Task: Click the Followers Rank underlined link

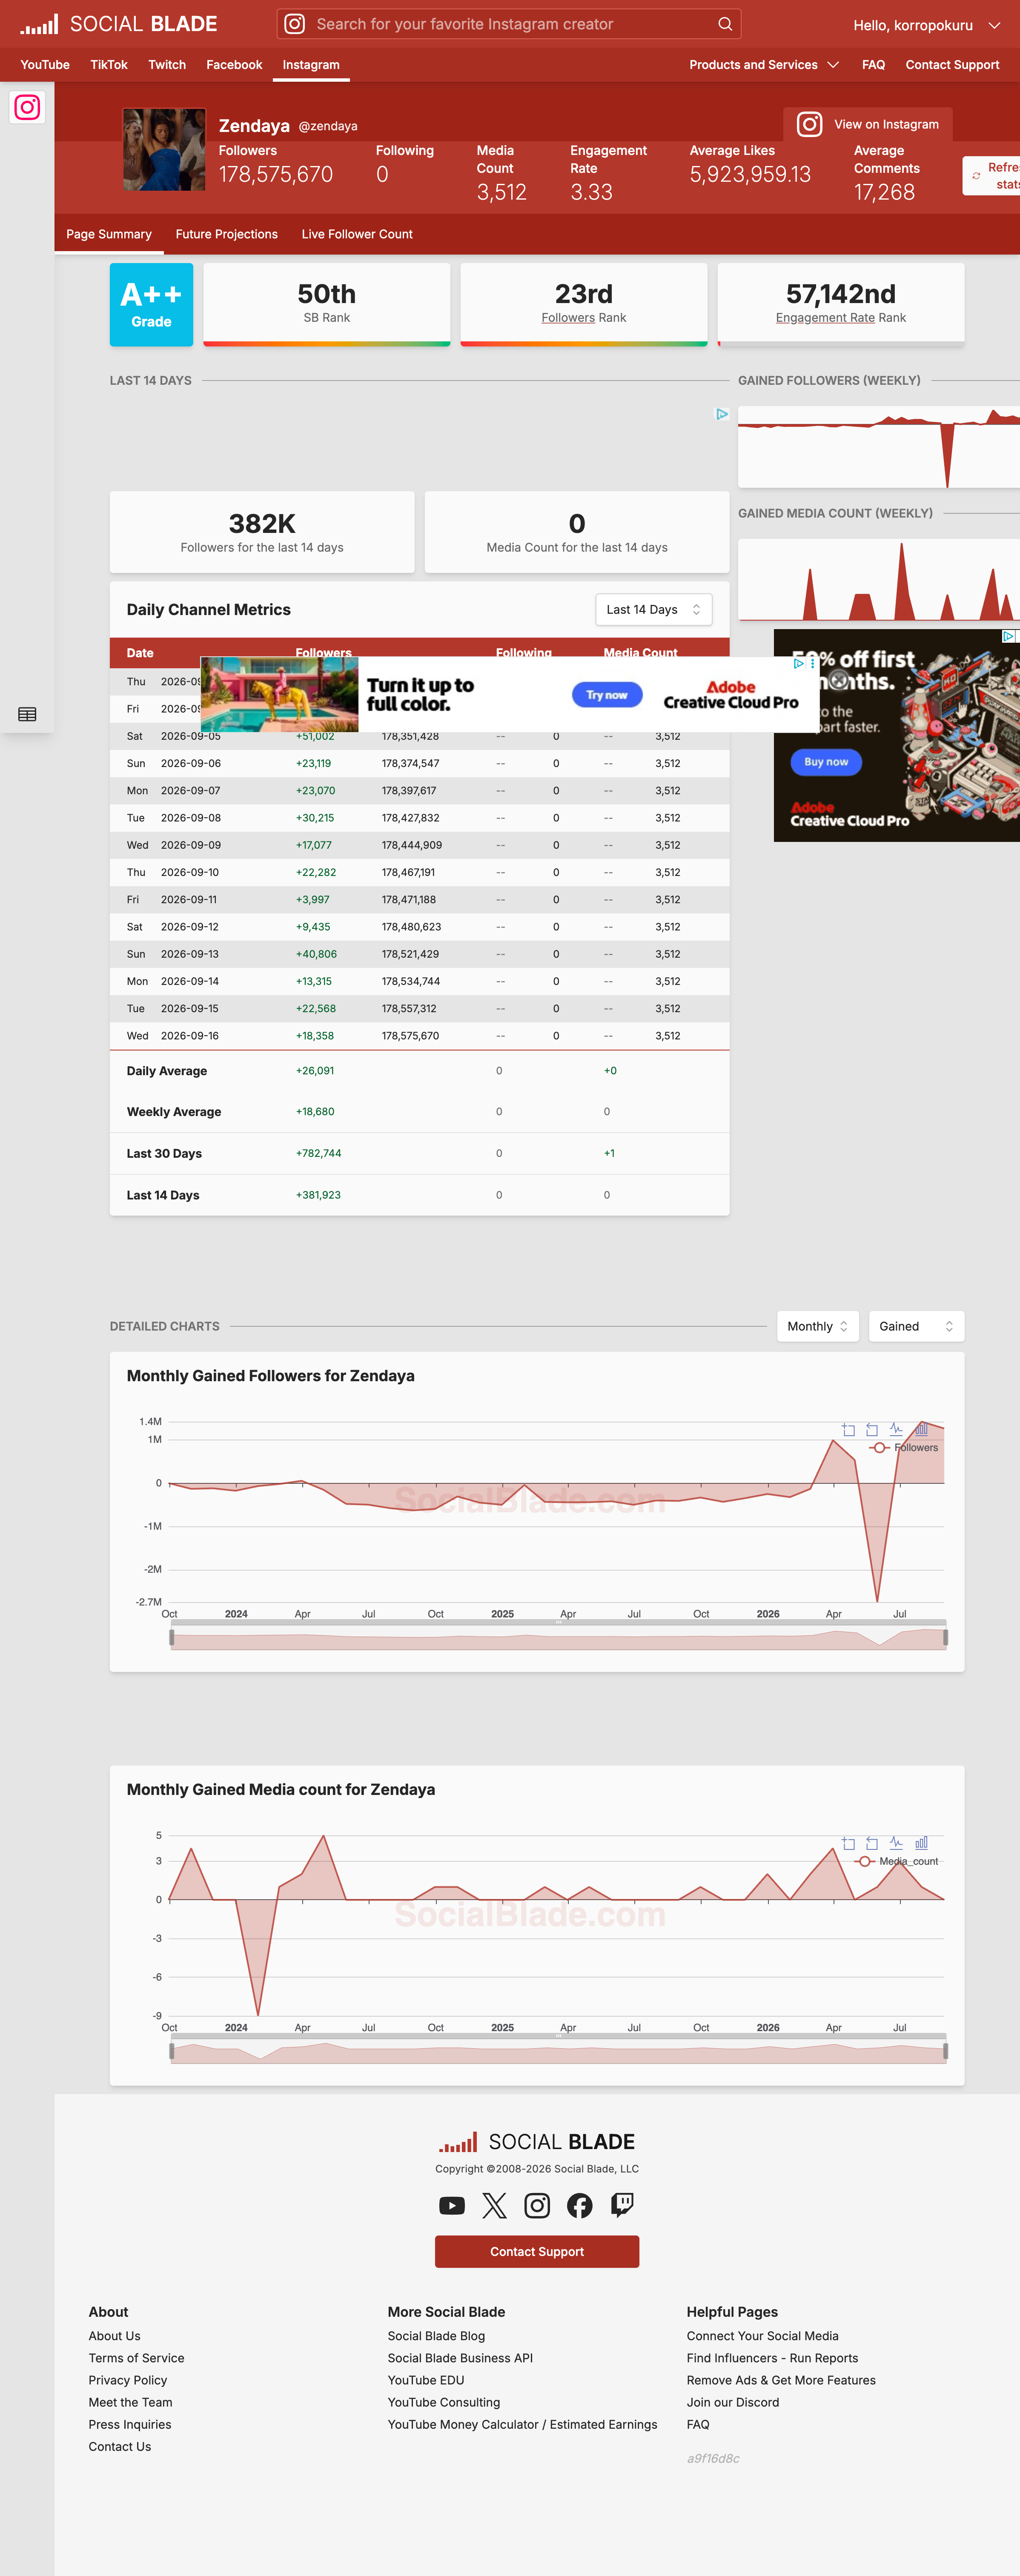Action: point(568,318)
